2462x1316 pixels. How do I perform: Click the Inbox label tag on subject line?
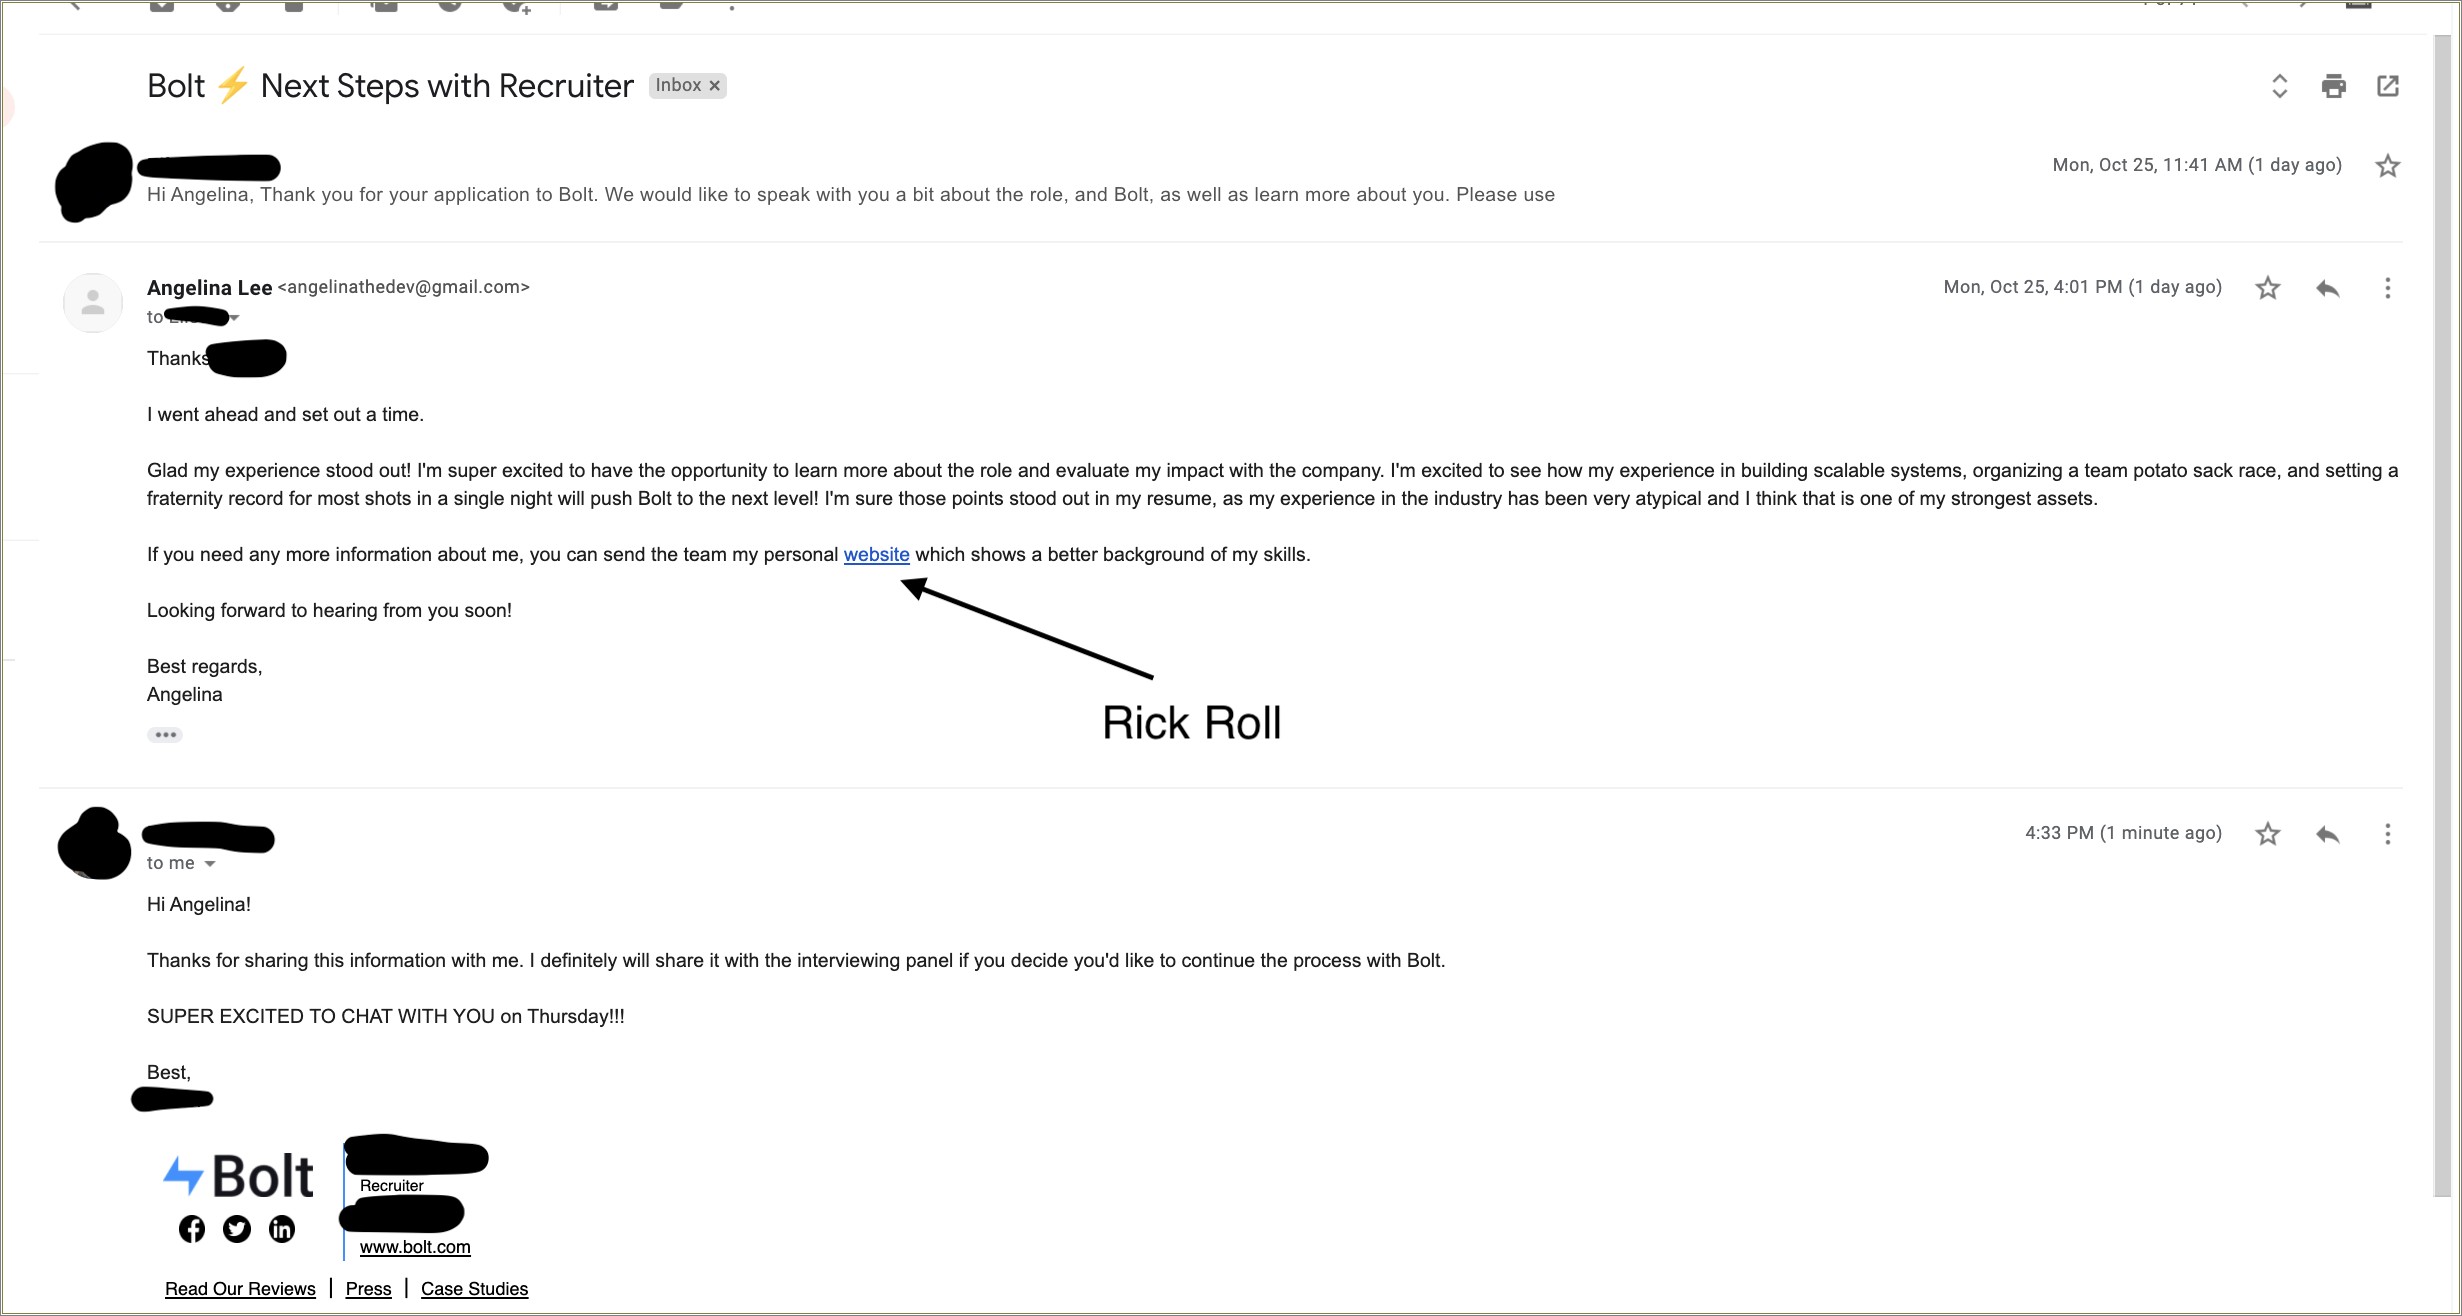pos(686,83)
